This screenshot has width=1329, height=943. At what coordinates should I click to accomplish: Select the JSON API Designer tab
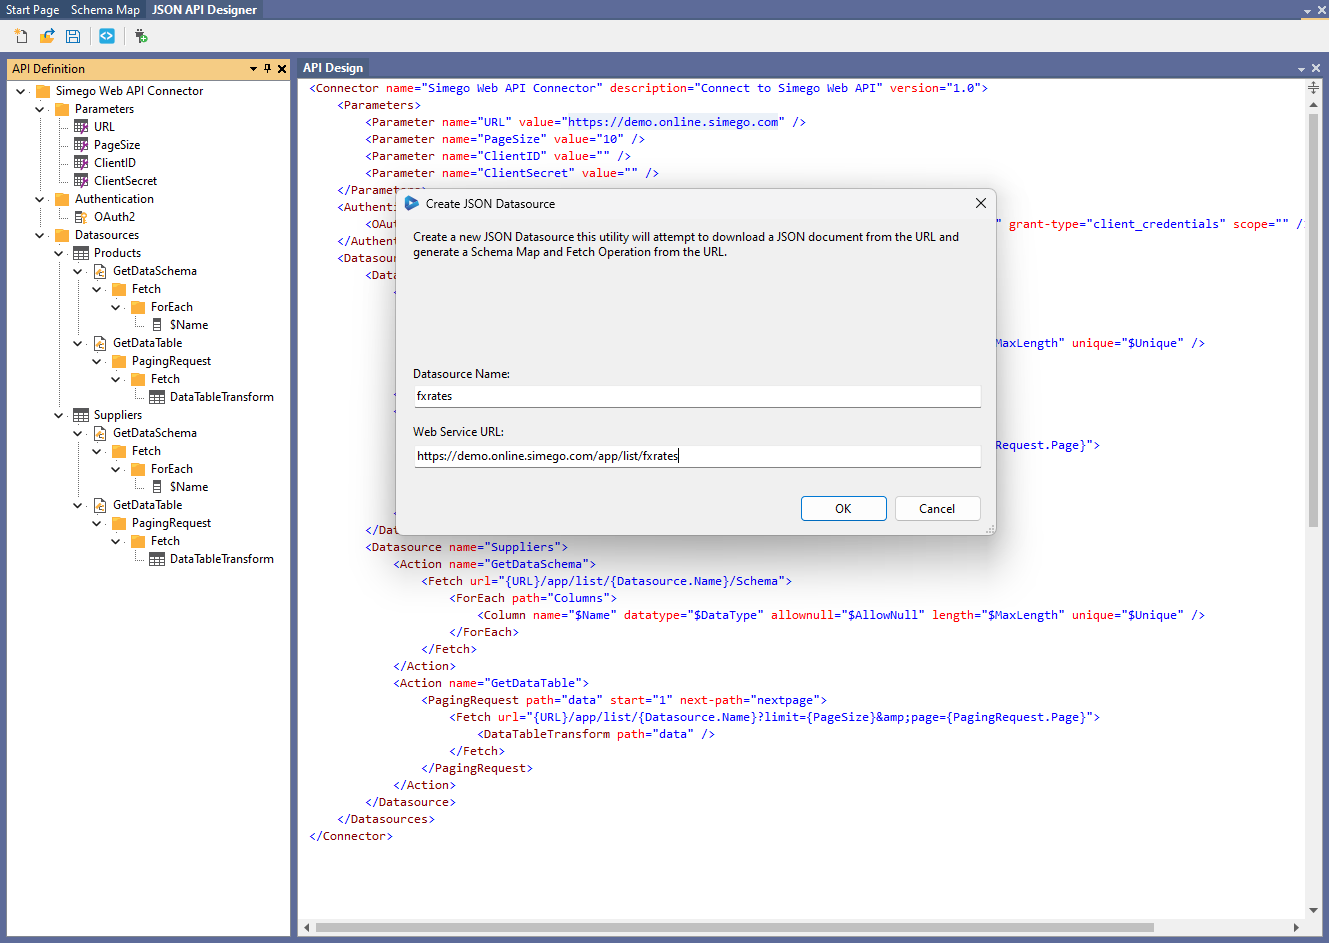pos(204,9)
